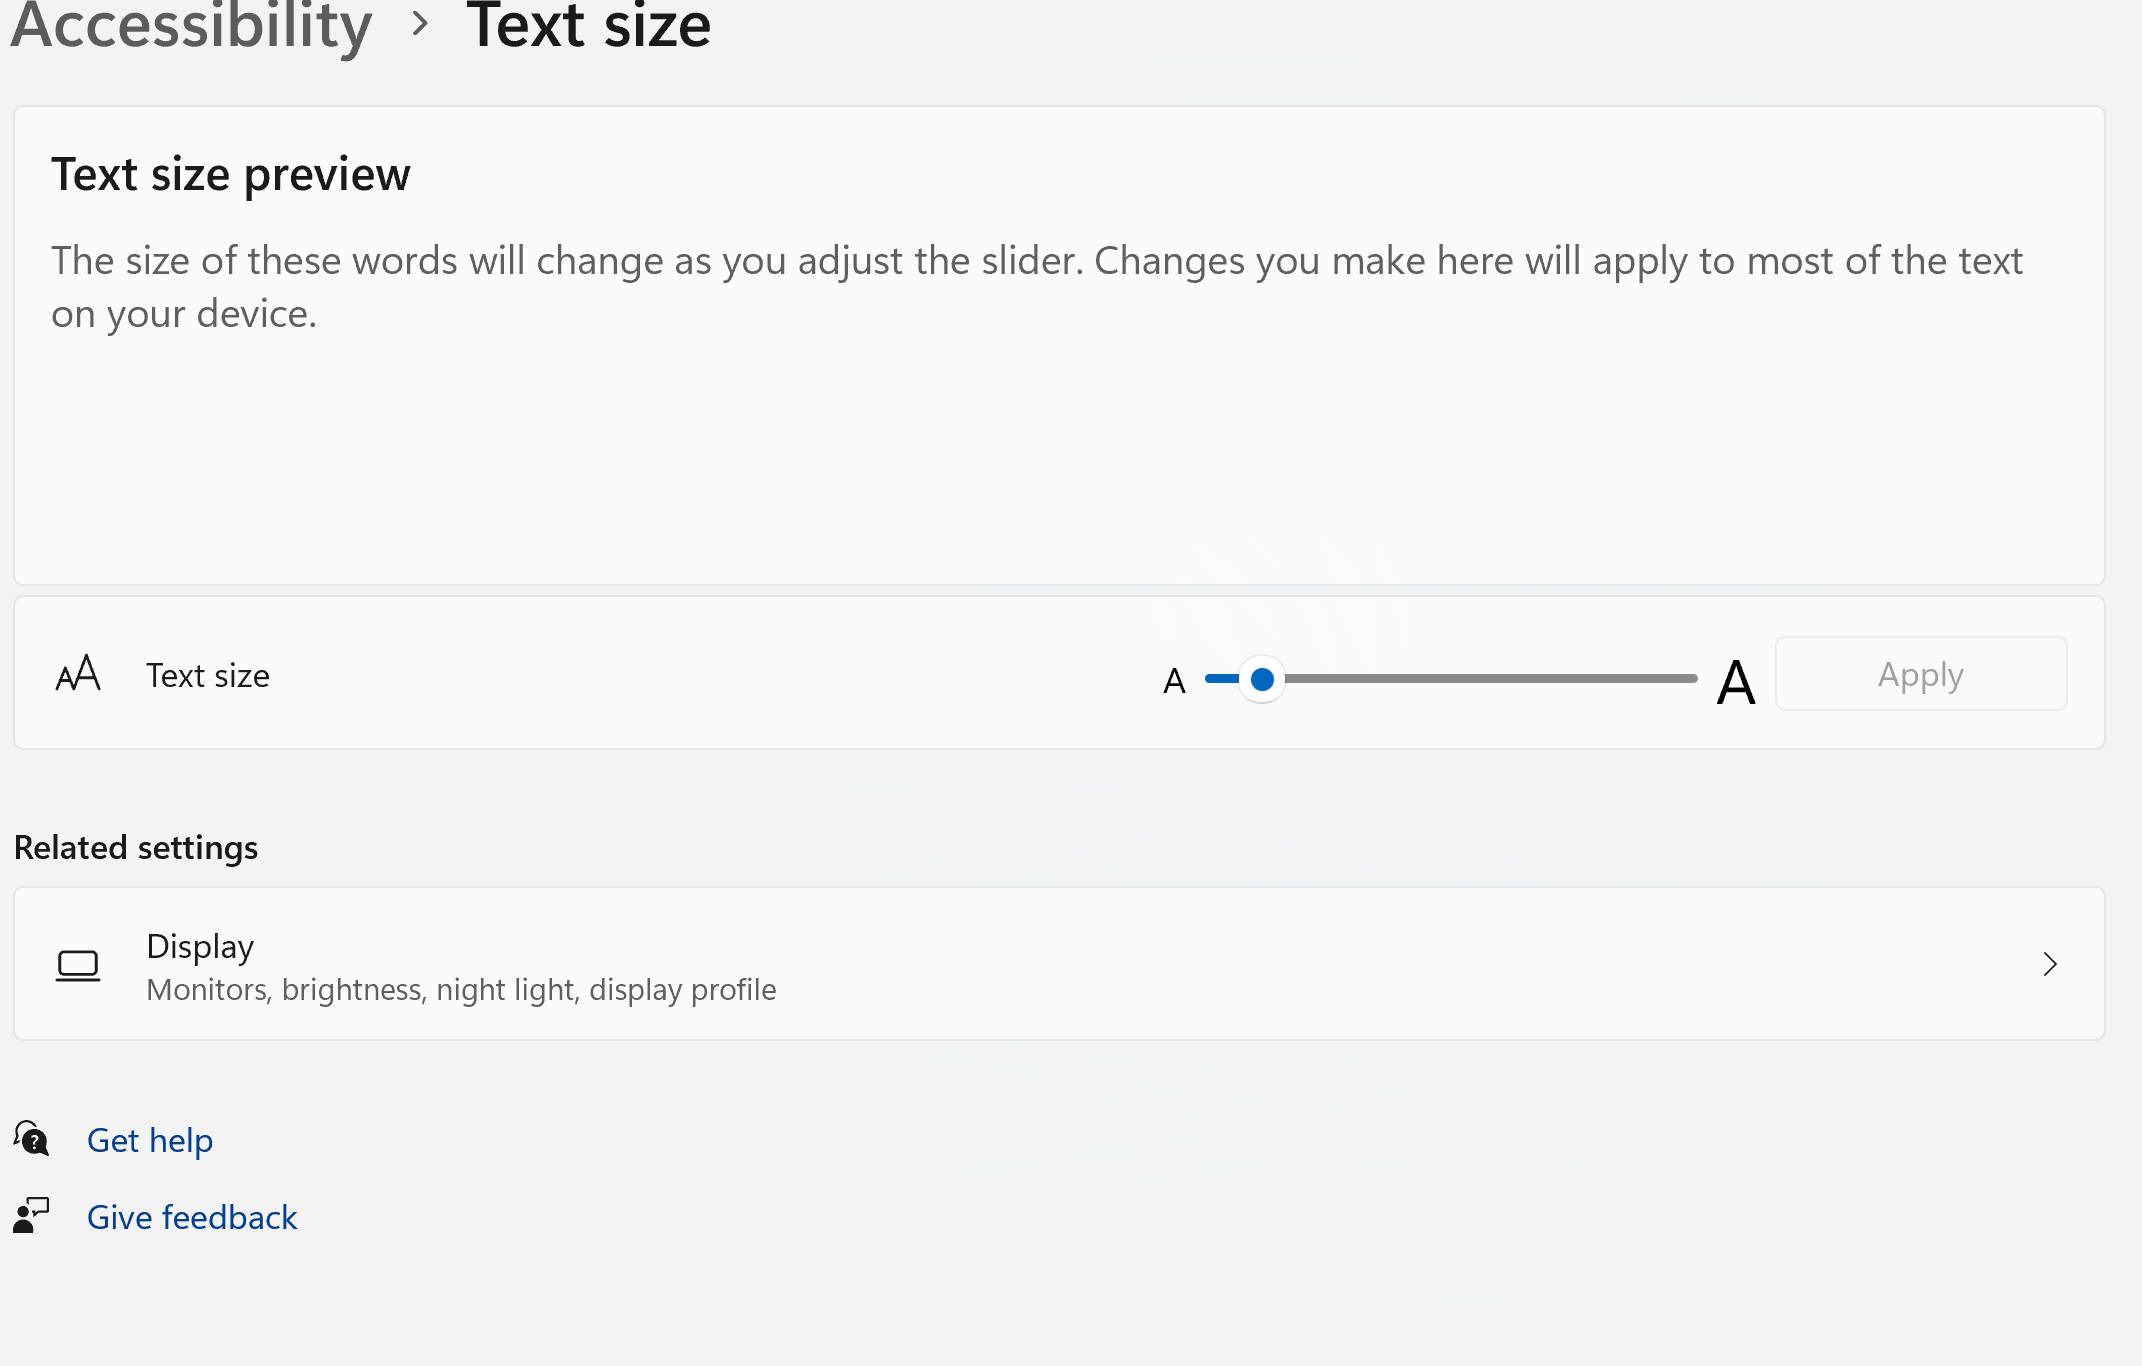Image resolution: width=2142 pixels, height=1366 pixels.
Task: Click the Text size preview heading
Action: (x=231, y=174)
